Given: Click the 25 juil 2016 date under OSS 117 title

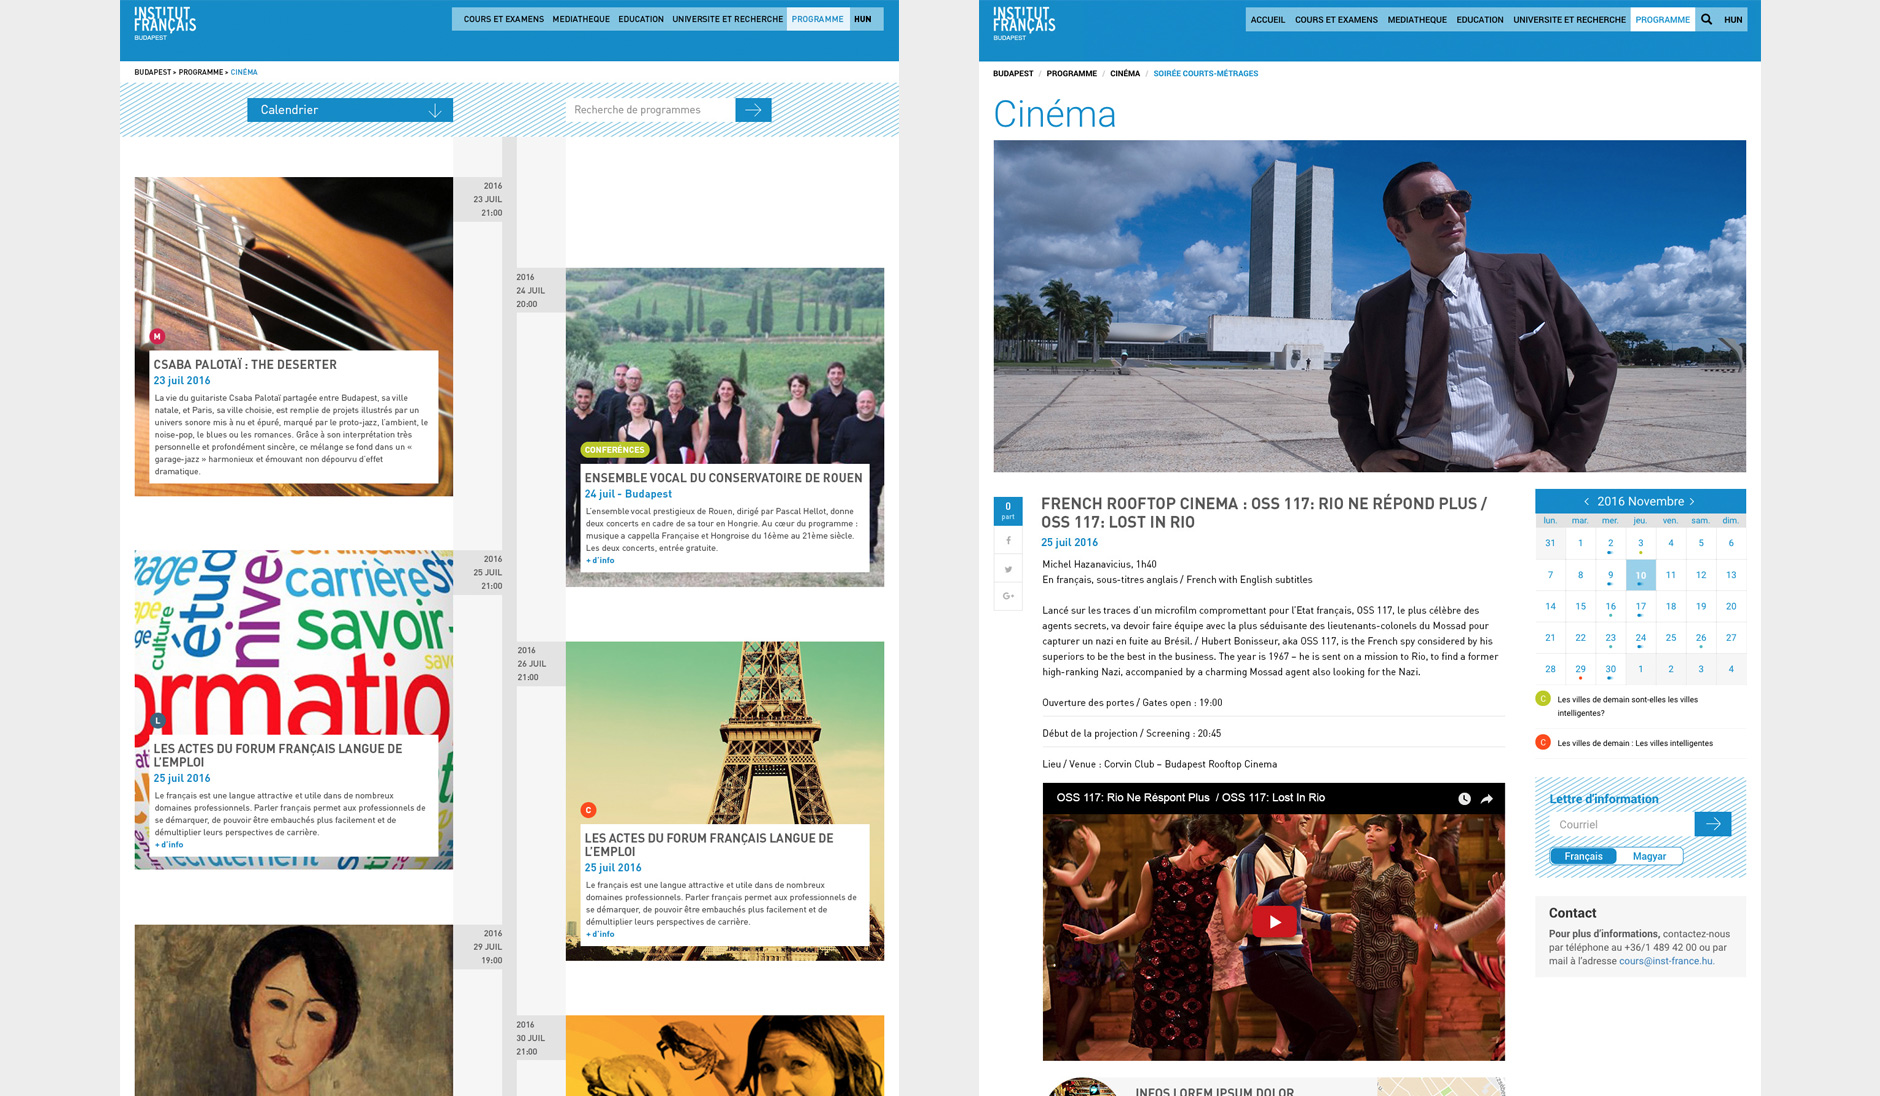Looking at the screenshot, I should pyautogui.click(x=1069, y=542).
